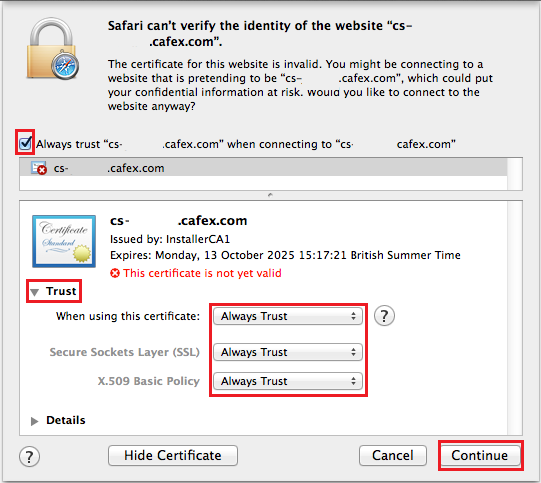Collapse the Trust disclosure triangle

coord(35,293)
